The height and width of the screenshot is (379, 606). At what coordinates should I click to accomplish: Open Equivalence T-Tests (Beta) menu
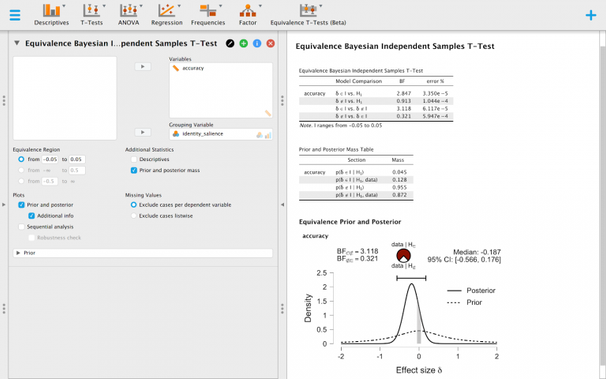pyautogui.click(x=308, y=15)
